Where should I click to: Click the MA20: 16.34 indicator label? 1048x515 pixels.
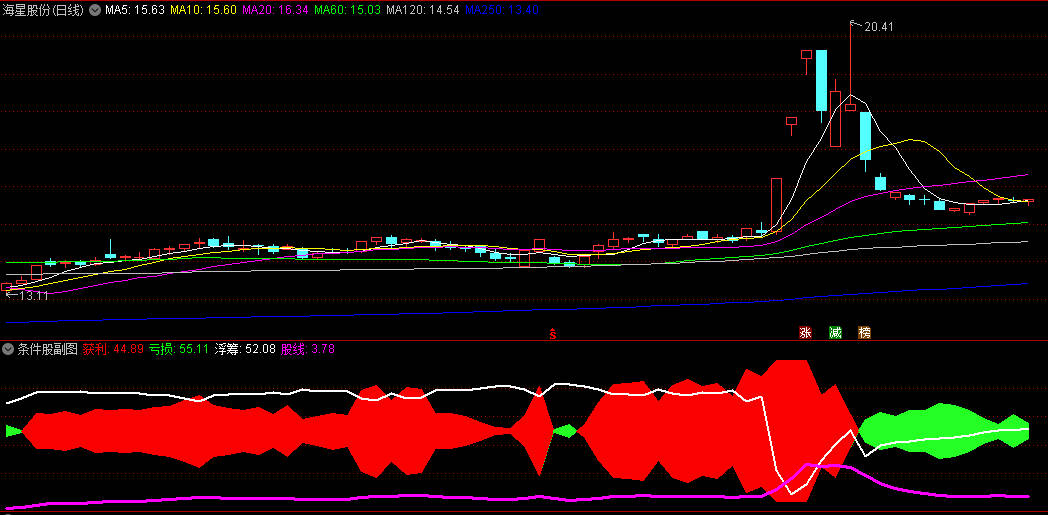[275, 10]
